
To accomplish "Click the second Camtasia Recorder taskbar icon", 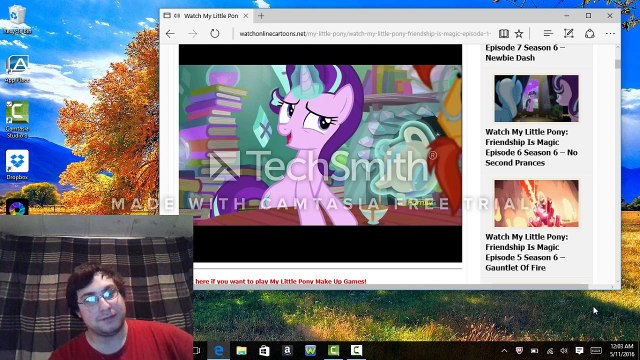I will pyautogui.click(x=356, y=351).
